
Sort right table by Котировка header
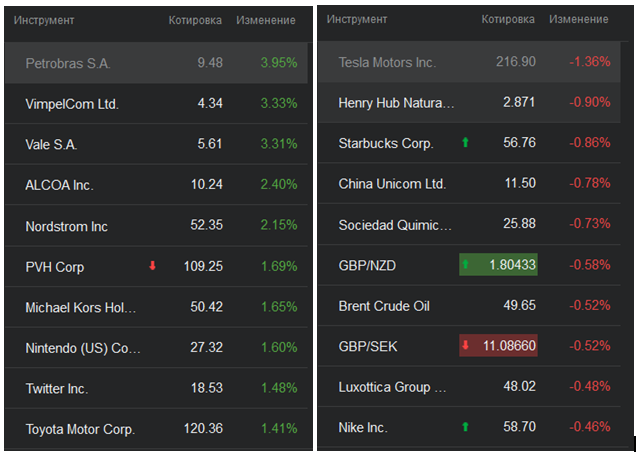click(508, 20)
